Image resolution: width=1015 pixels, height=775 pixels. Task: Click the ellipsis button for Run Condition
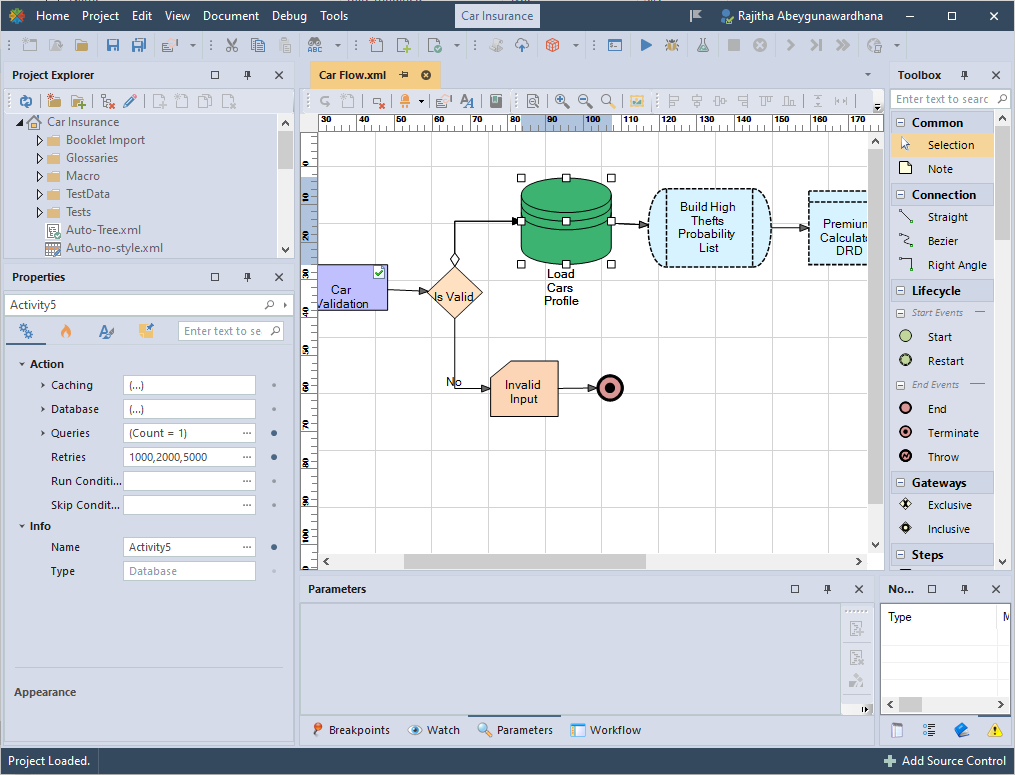click(x=247, y=481)
